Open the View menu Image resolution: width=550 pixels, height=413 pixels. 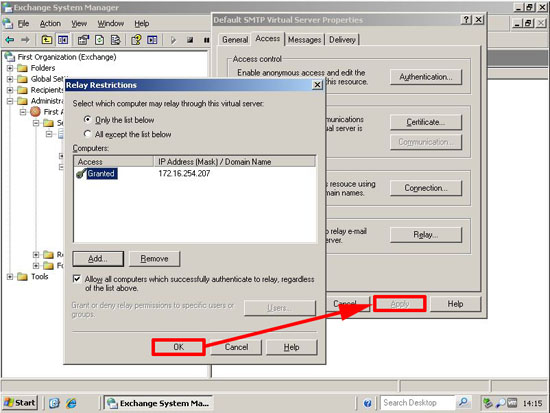click(x=79, y=24)
